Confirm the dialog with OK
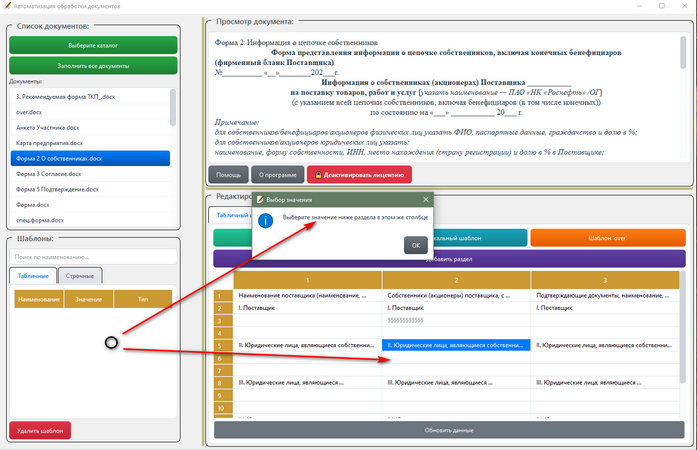 pyautogui.click(x=416, y=245)
